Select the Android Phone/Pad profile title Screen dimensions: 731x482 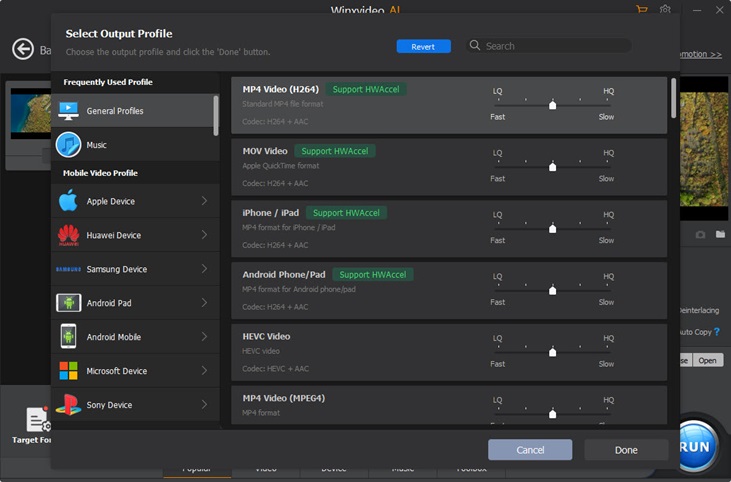click(284, 275)
